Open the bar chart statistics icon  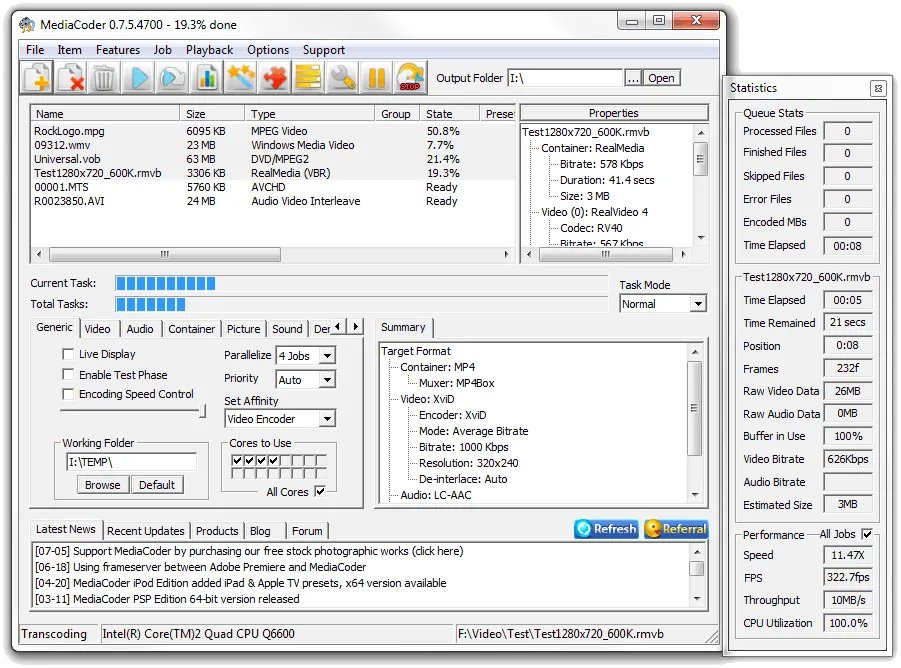tap(206, 77)
